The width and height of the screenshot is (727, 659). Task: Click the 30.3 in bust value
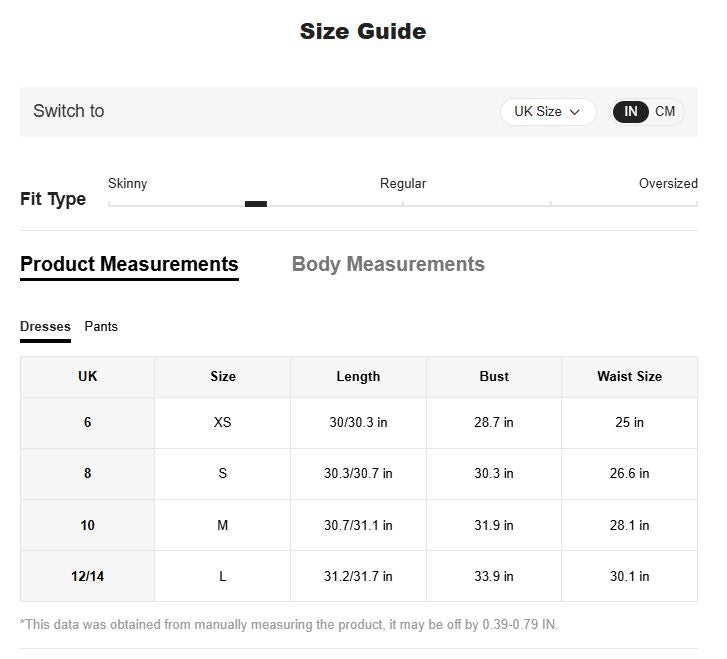pyautogui.click(x=494, y=474)
